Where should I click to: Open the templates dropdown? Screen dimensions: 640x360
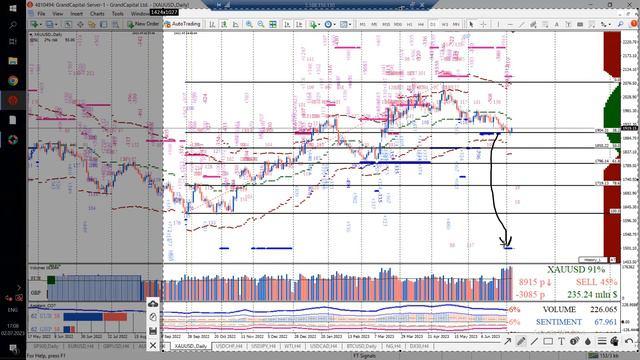[x=345, y=24]
